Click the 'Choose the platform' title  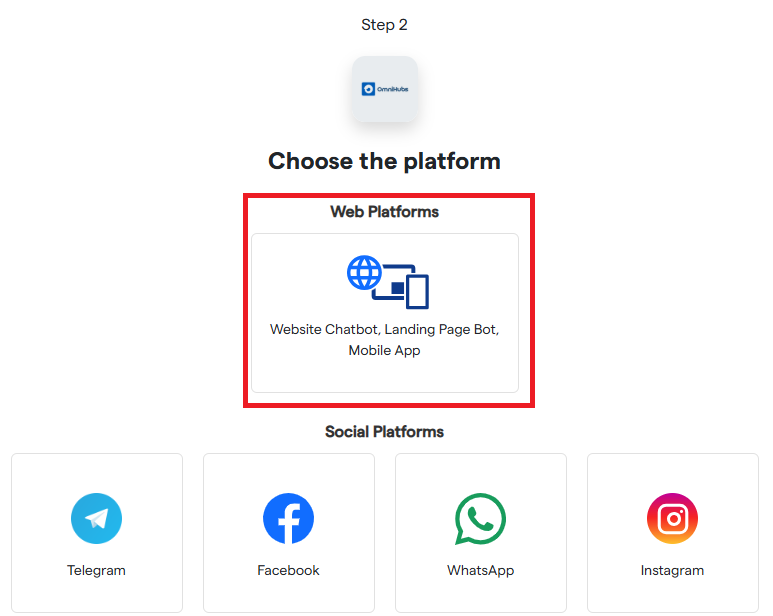tap(385, 161)
